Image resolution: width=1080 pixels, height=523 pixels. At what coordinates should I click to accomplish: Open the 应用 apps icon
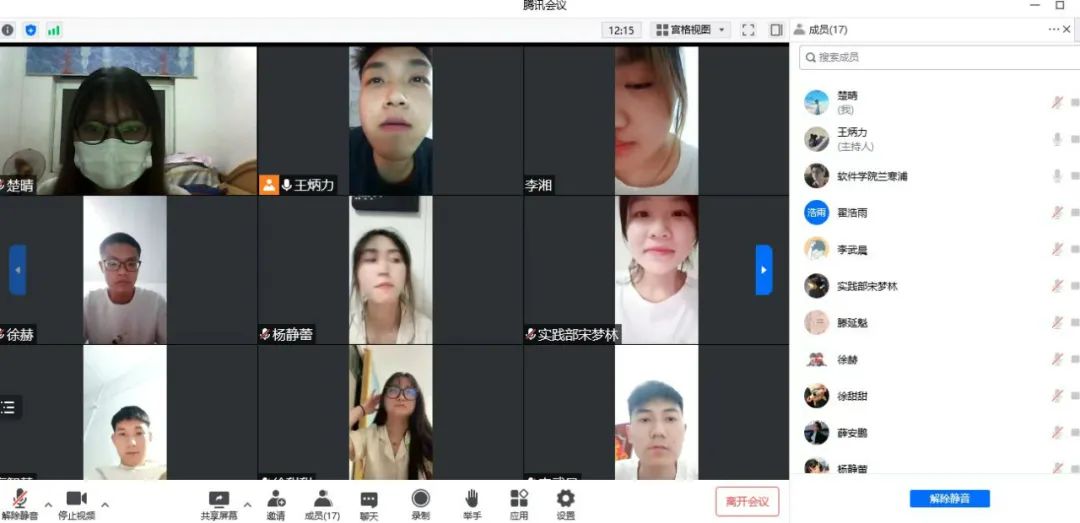point(519,499)
